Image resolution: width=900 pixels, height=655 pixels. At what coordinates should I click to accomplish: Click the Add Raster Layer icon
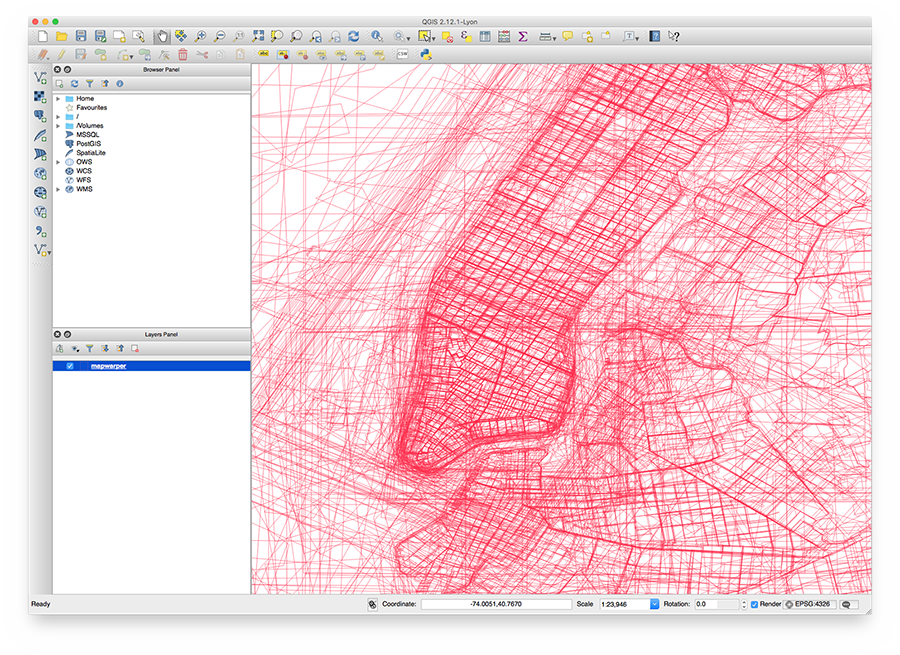point(40,96)
